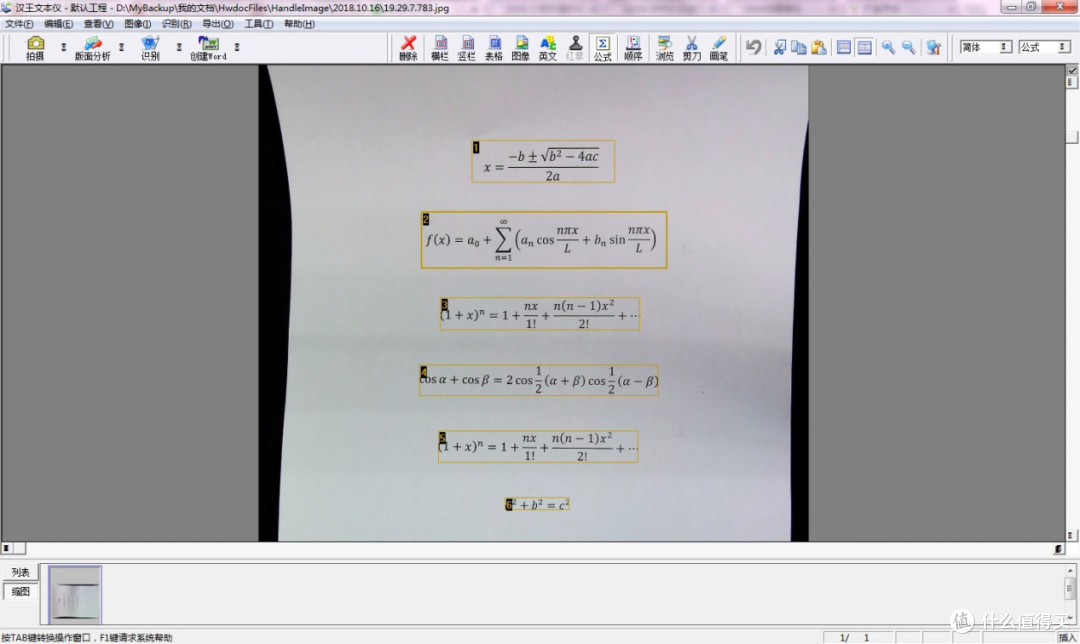Open the 文件(F) menu
Screen dimensions: 1080x644
coord(19,24)
